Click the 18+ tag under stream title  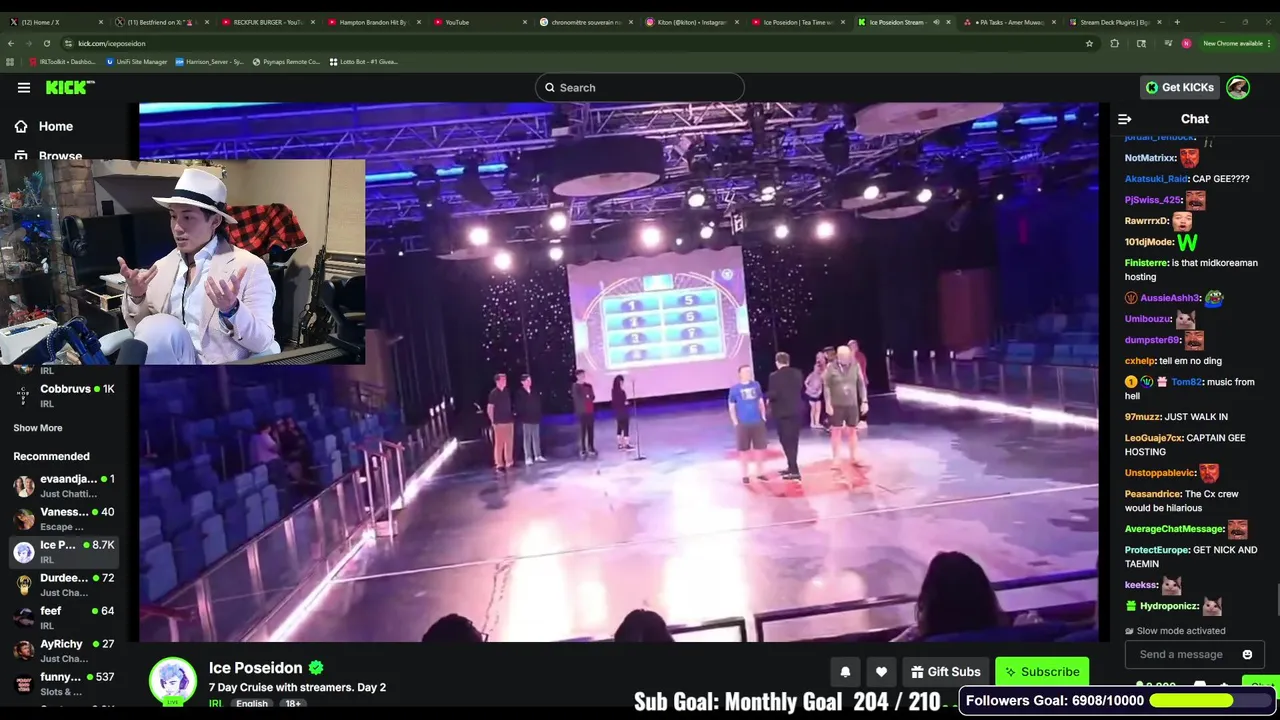(293, 704)
